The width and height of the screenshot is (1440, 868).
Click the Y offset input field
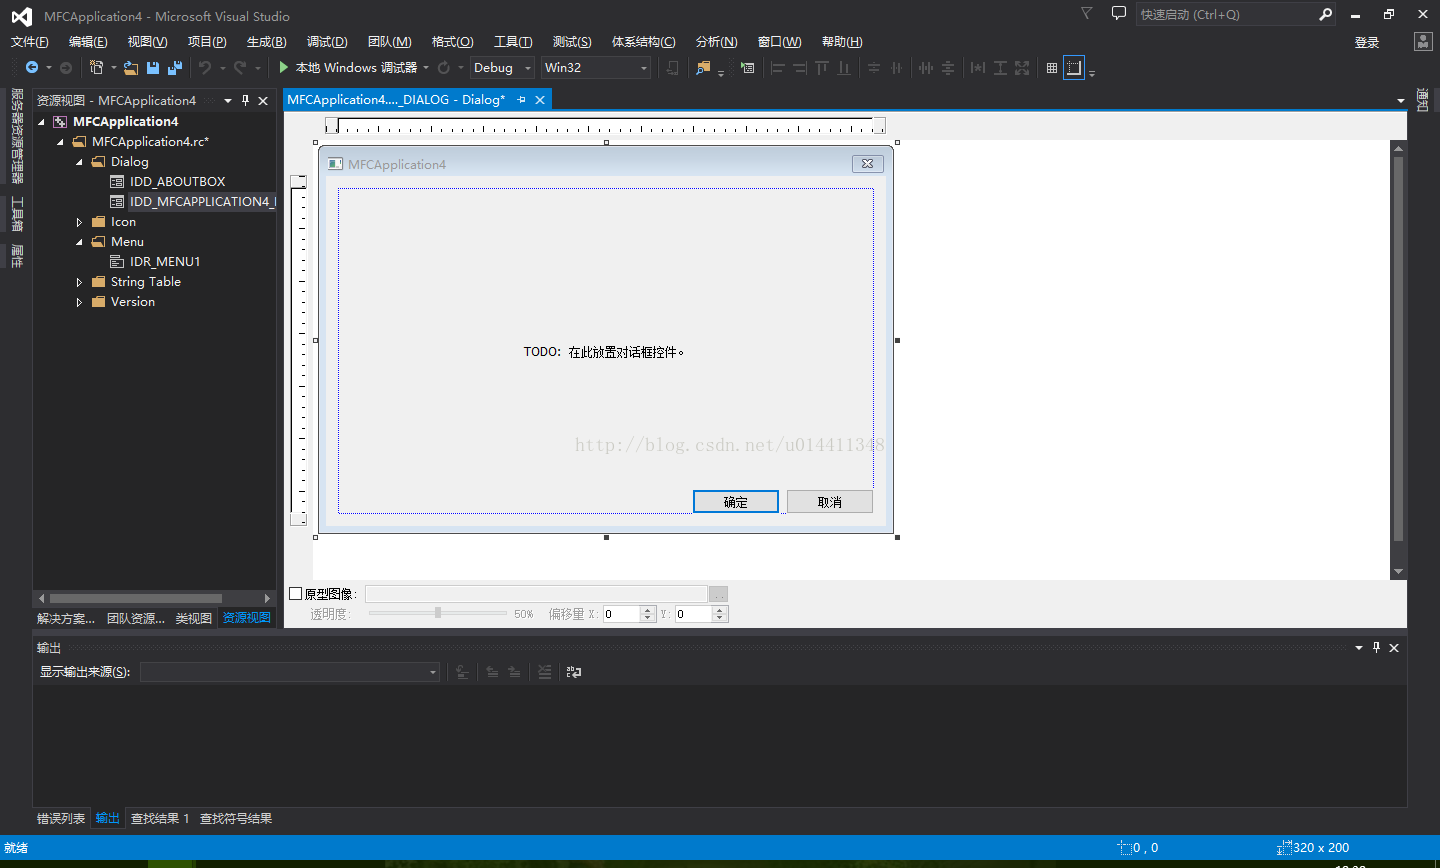[694, 614]
